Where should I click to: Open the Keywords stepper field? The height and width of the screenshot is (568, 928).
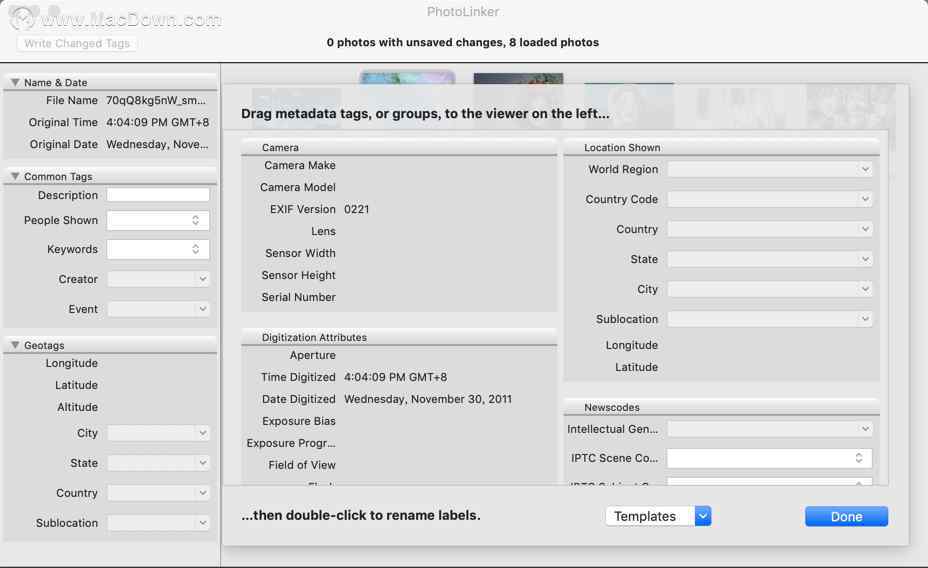(x=158, y=249)
